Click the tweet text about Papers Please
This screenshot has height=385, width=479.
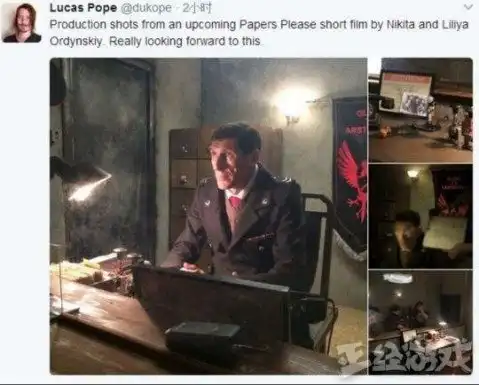click(259, 33)
